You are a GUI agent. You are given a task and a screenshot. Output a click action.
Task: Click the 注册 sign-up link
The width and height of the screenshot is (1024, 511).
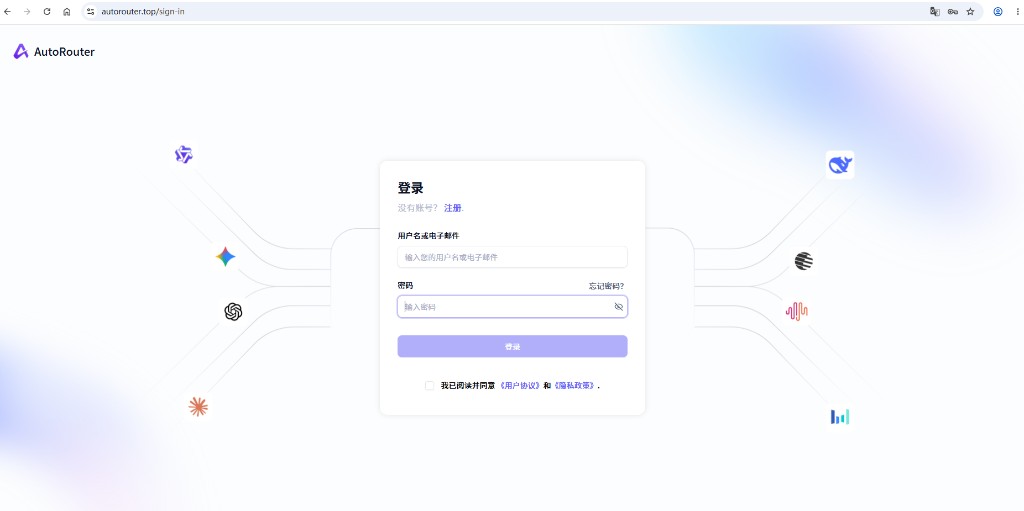point(453,208)
